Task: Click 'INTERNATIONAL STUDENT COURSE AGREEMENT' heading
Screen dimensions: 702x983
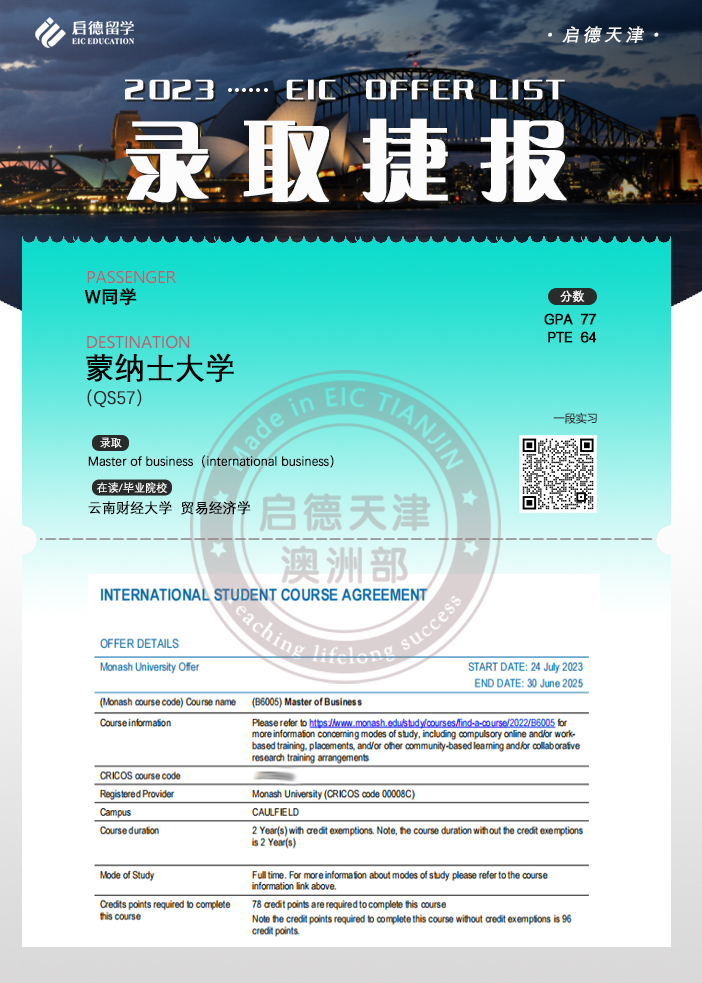Action: tap(263, 595)
